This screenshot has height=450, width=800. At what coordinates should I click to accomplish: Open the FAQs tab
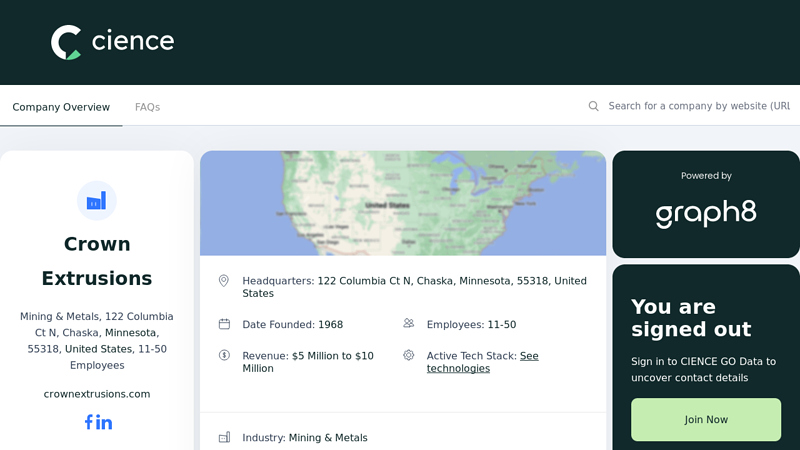pyautogui.click(x=147, y=107)
